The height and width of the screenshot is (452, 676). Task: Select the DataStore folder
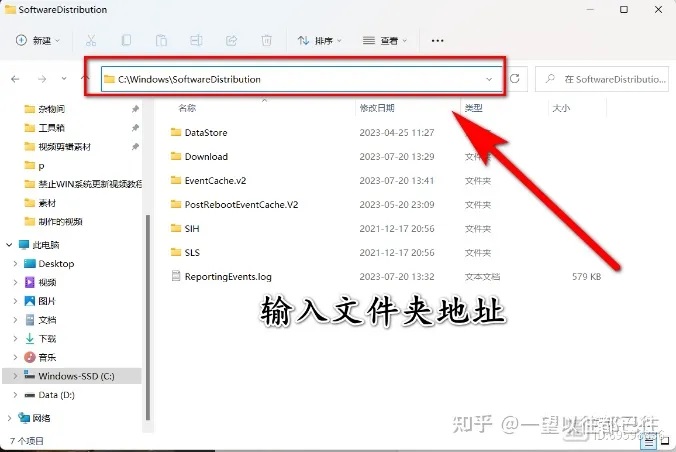pyautogui.click(x=206, y=132)
